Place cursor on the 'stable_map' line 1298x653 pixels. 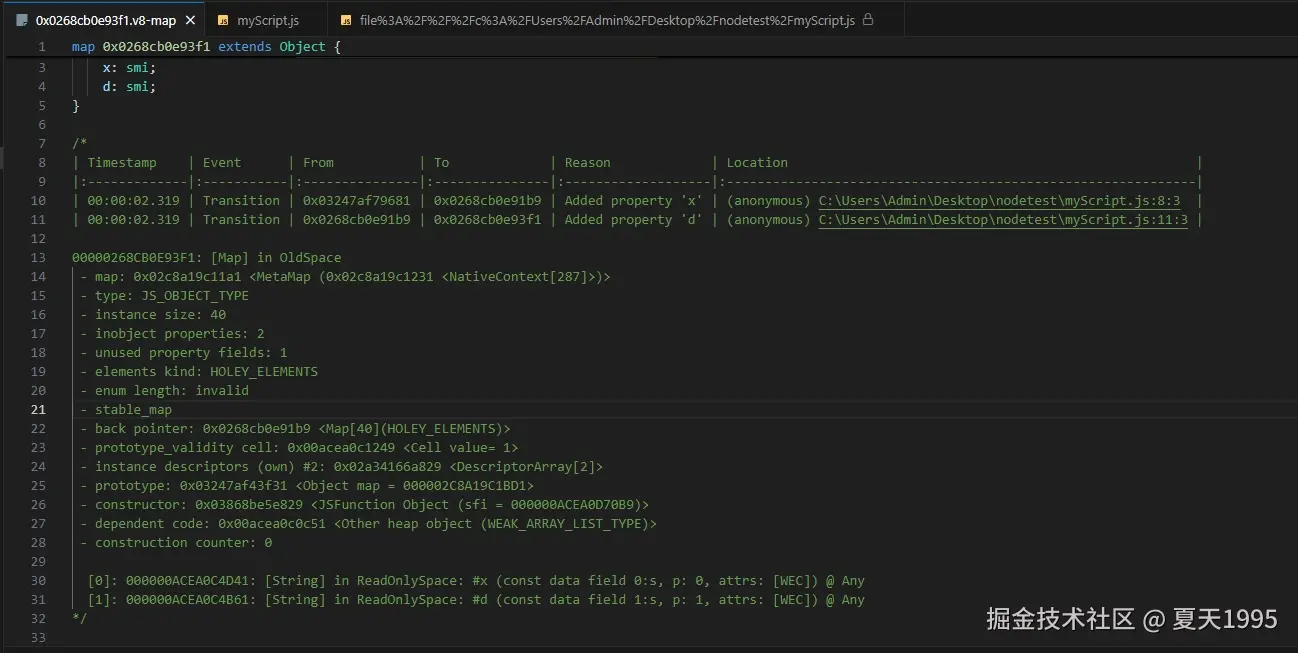click(x=133, y=410)
